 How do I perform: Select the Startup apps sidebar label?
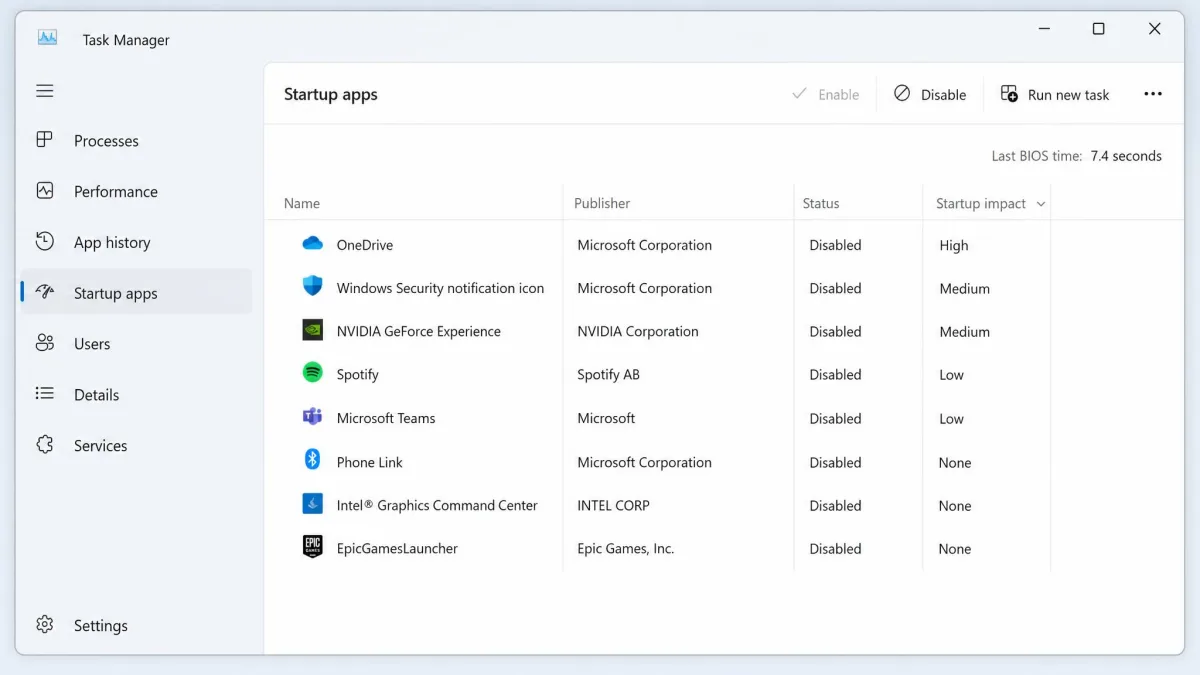click(x=116, y=294)
